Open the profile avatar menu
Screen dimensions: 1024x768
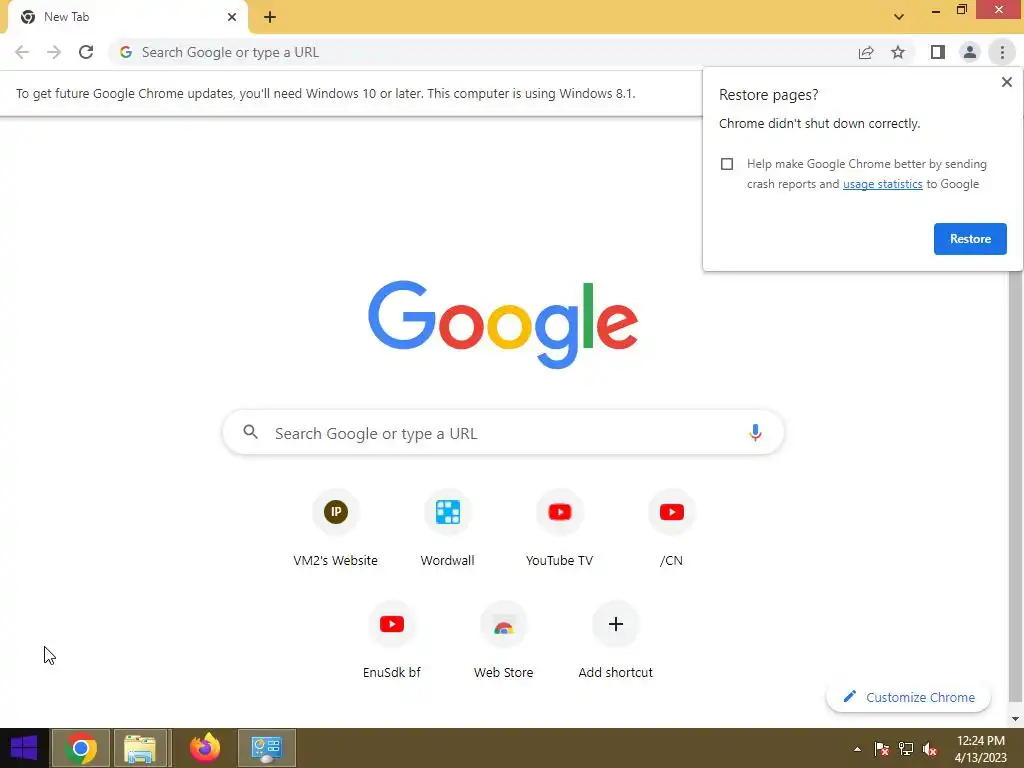[x=970, y=52]
